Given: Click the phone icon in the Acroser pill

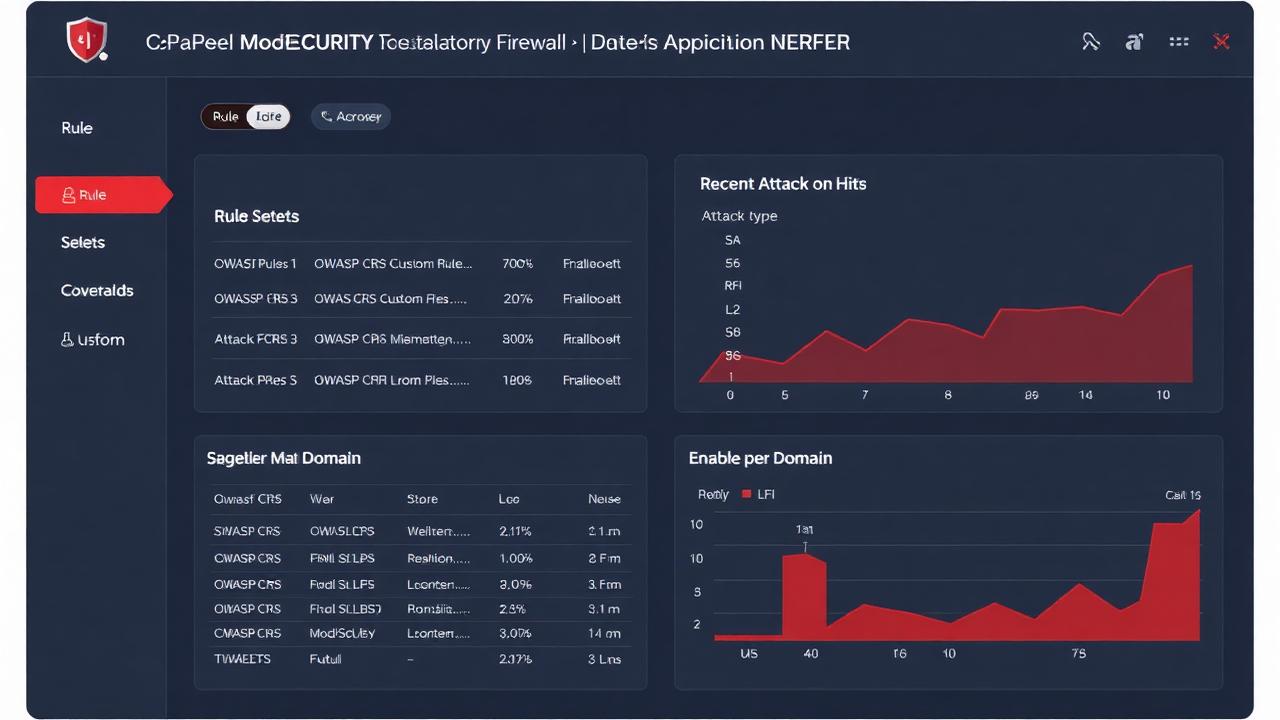Looking at the screenshot, I should (327, 117).
